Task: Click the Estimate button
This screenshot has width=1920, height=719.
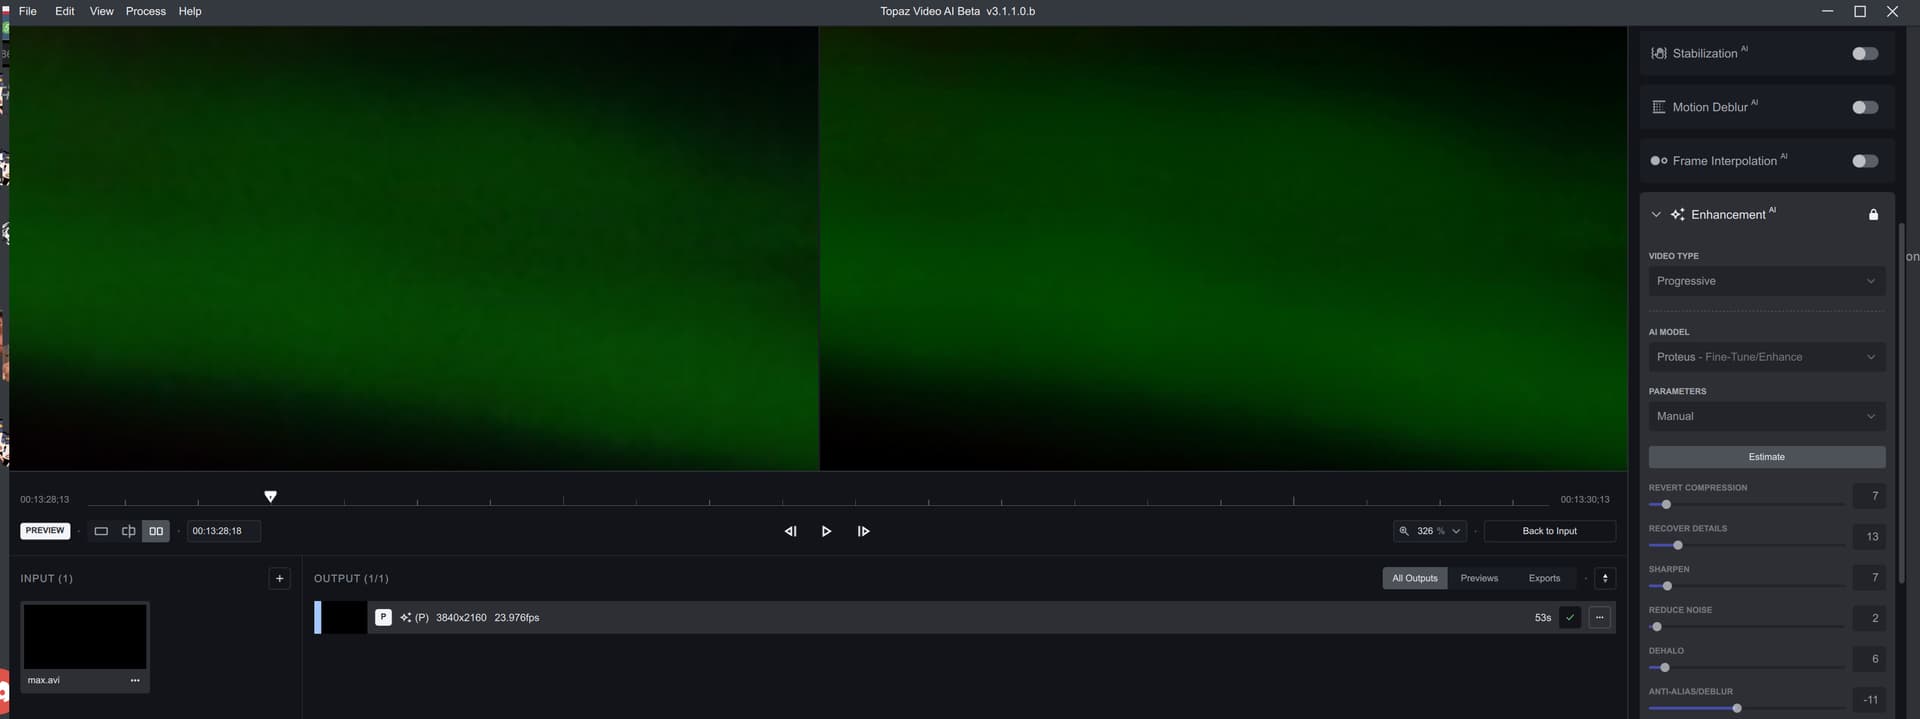Action: click(x=1766, y=457)
